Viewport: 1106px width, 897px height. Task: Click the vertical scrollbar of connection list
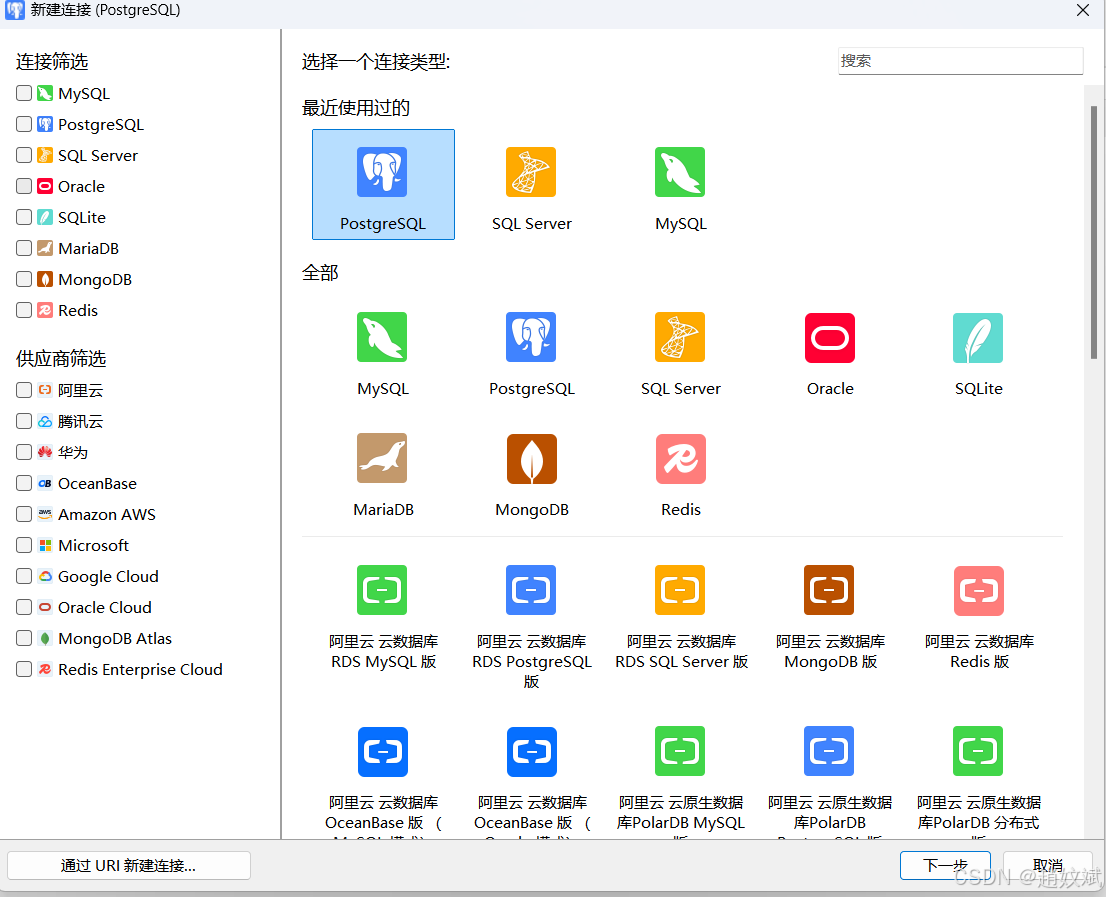click(x=1094, y=233)
